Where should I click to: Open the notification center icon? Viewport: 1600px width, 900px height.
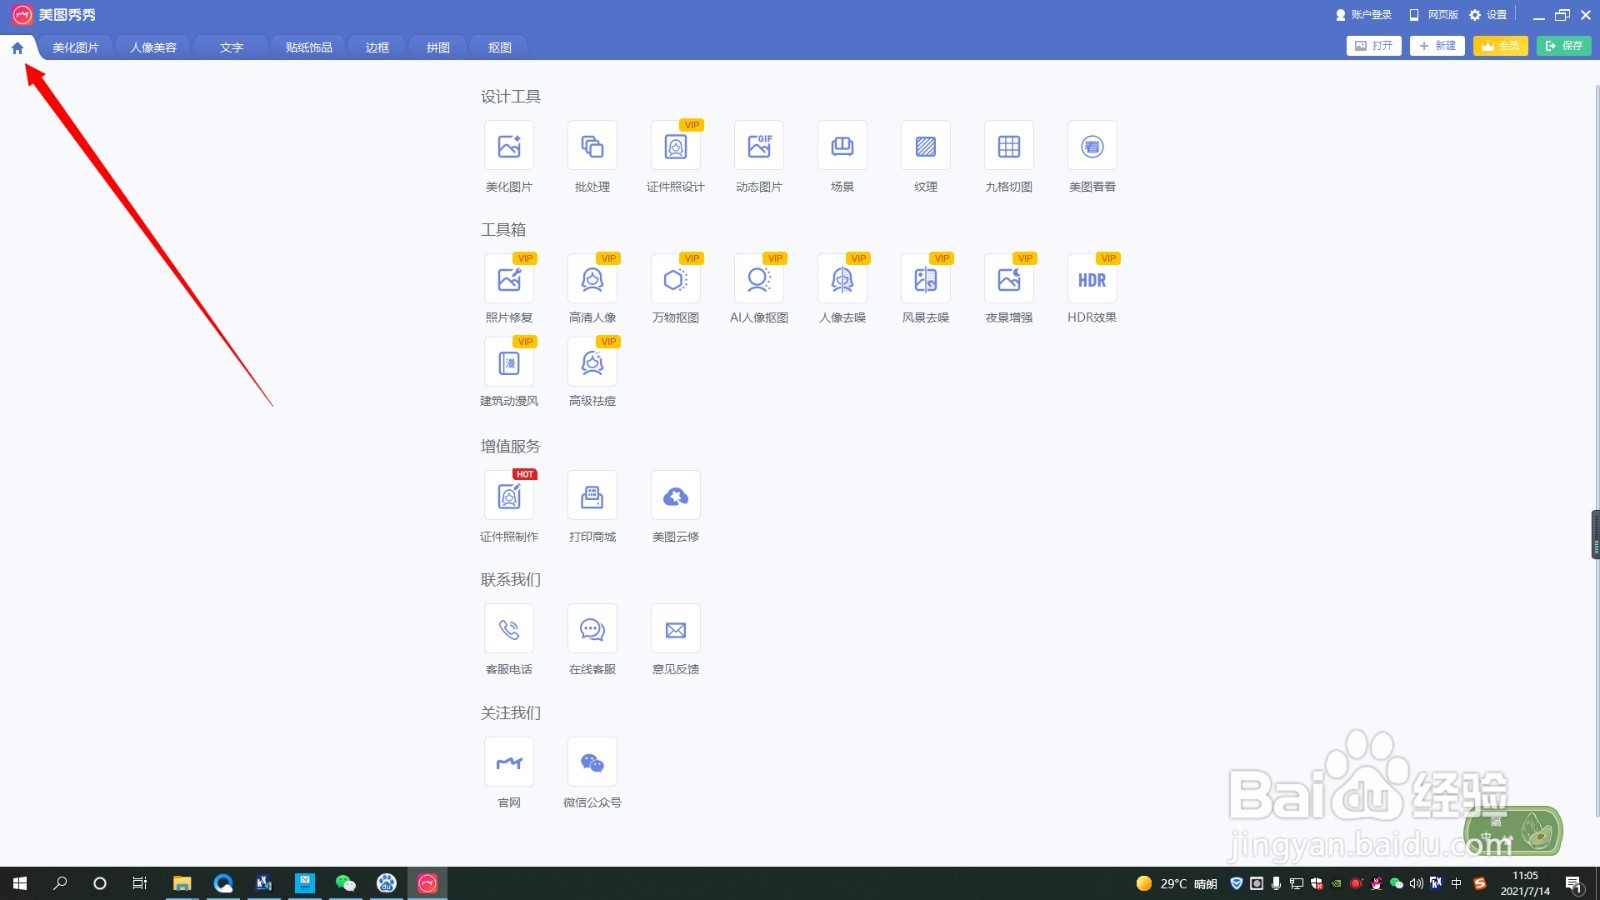1574,883
